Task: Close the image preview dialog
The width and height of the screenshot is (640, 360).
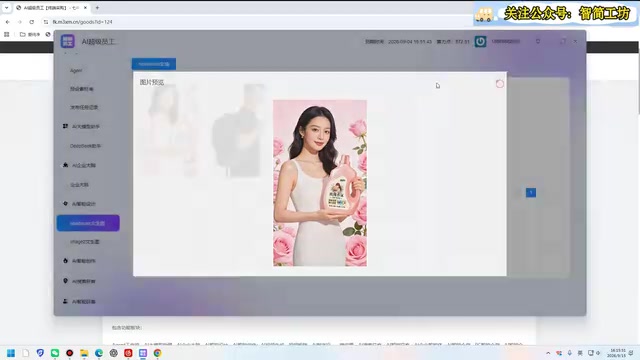Action: [x=500, y=84]
